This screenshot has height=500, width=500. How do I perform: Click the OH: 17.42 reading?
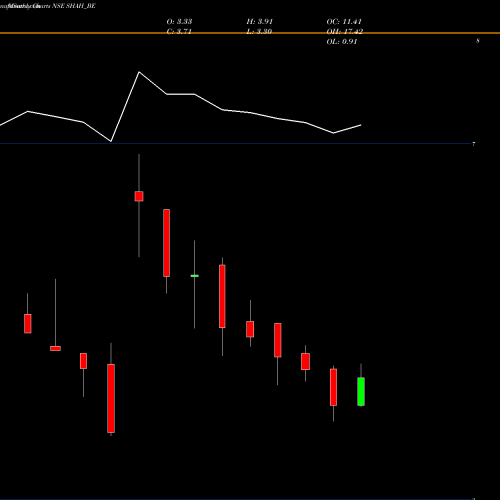345,32
